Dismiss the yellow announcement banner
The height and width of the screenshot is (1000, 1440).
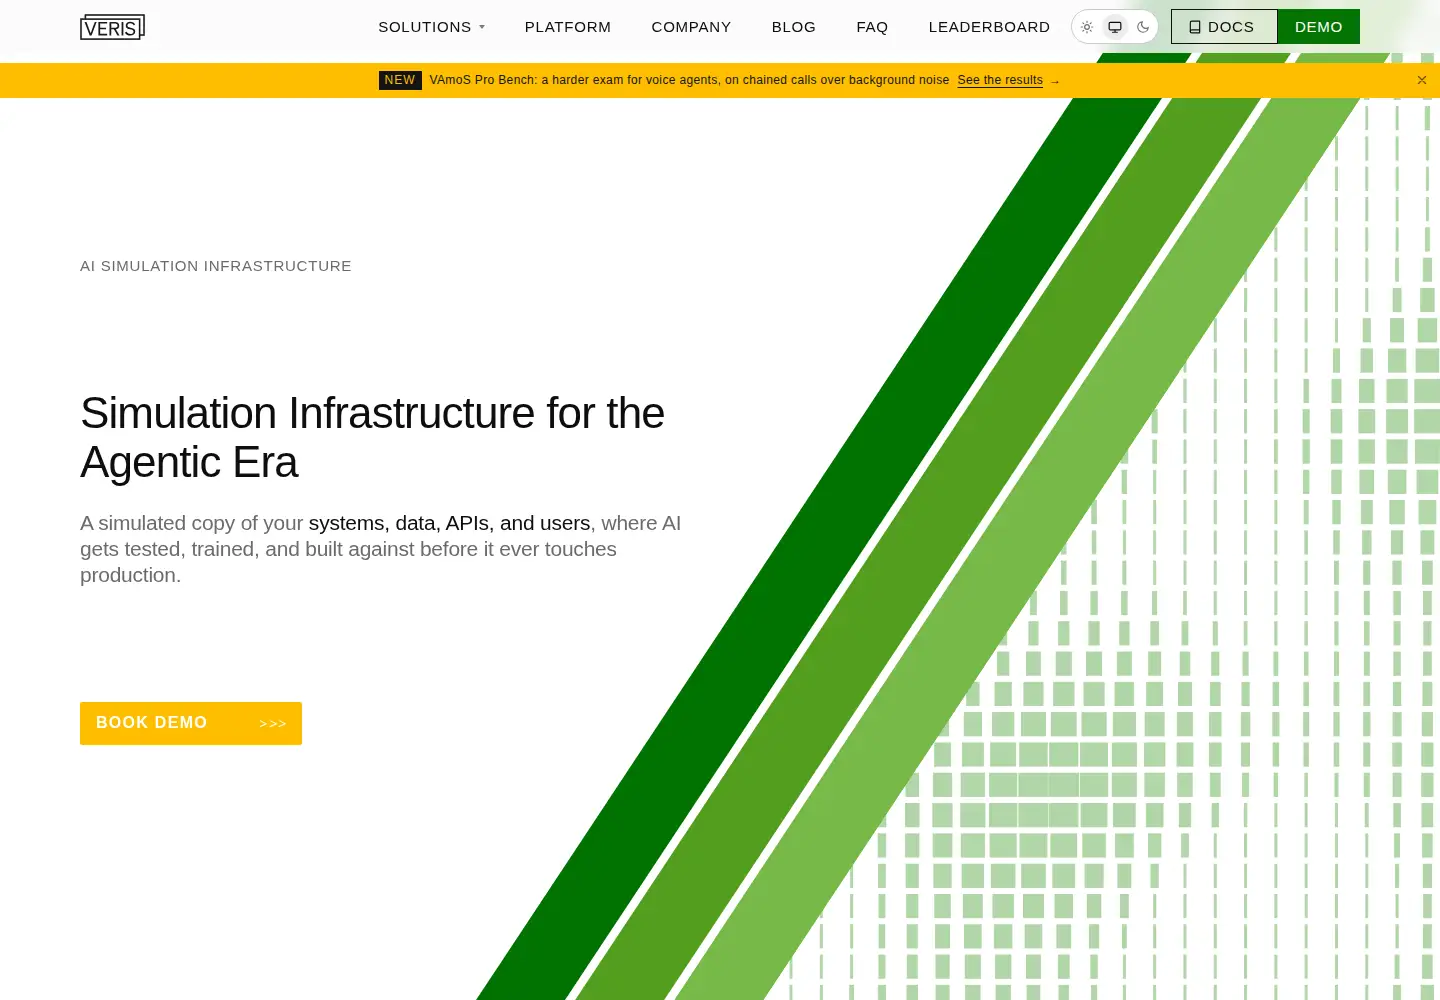[1422, 80]
